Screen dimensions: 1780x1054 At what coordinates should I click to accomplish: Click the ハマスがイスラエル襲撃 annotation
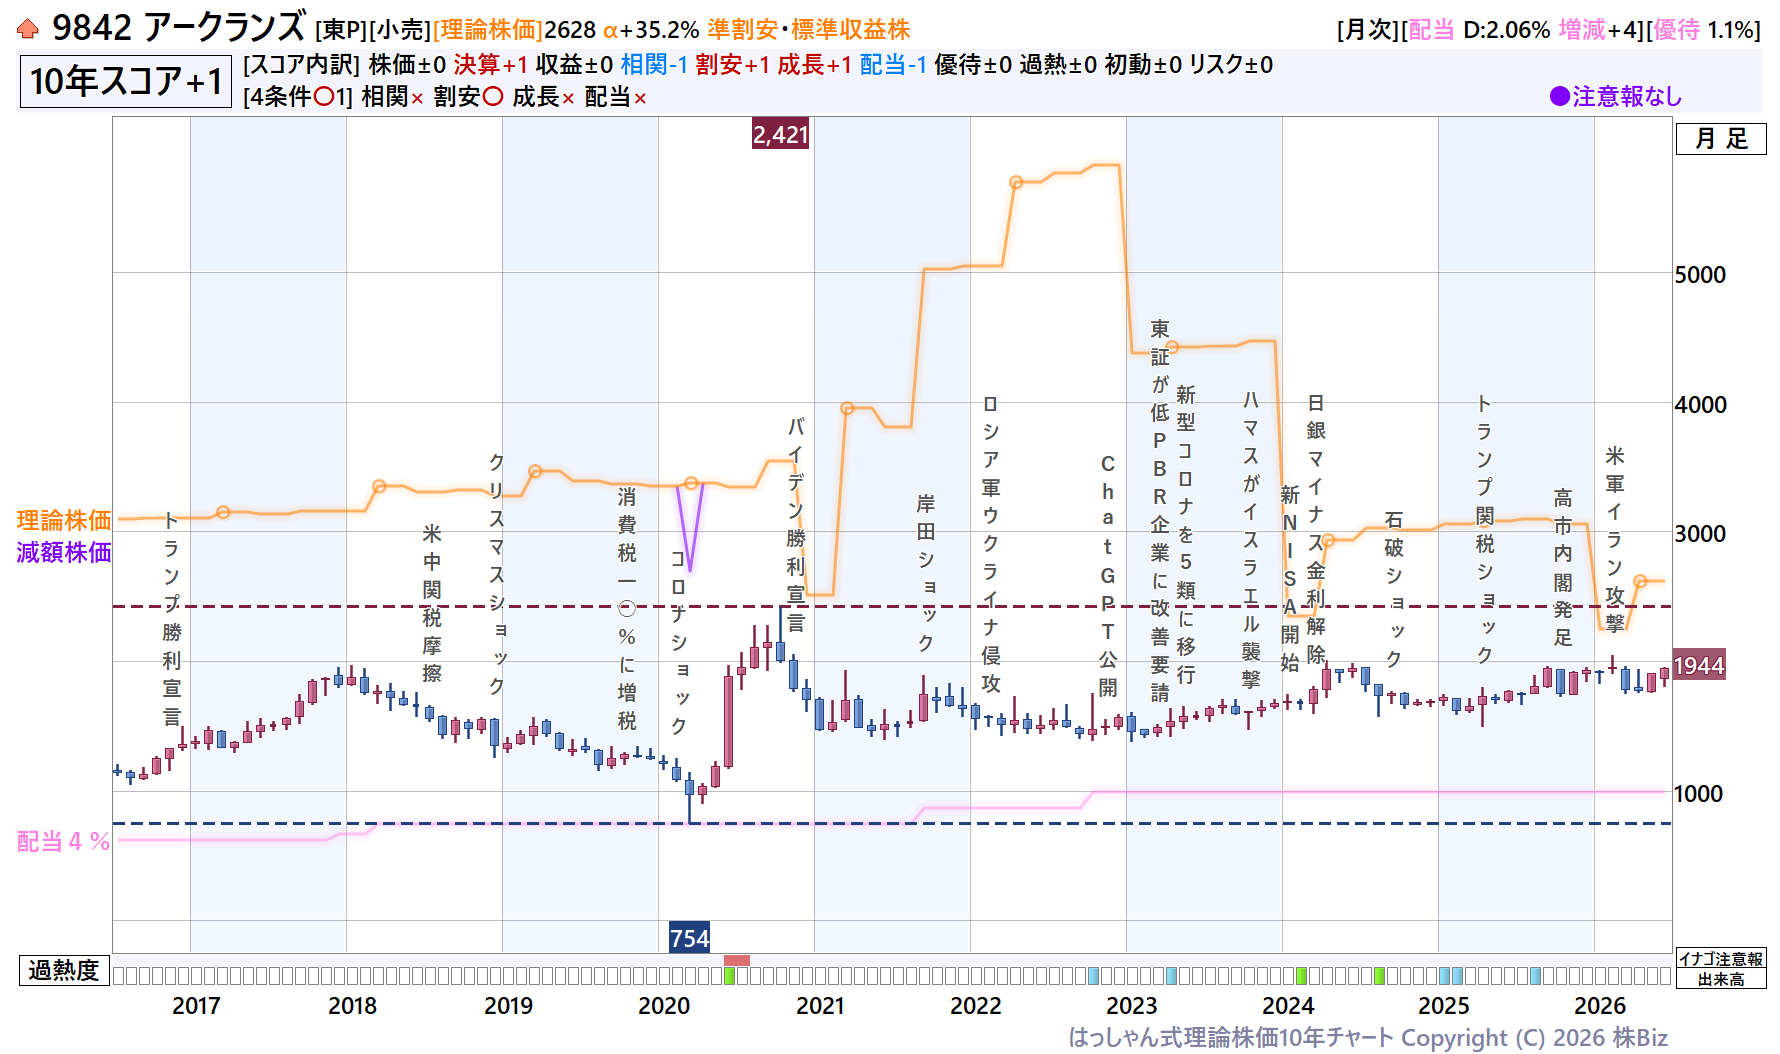click(1251, 539)
